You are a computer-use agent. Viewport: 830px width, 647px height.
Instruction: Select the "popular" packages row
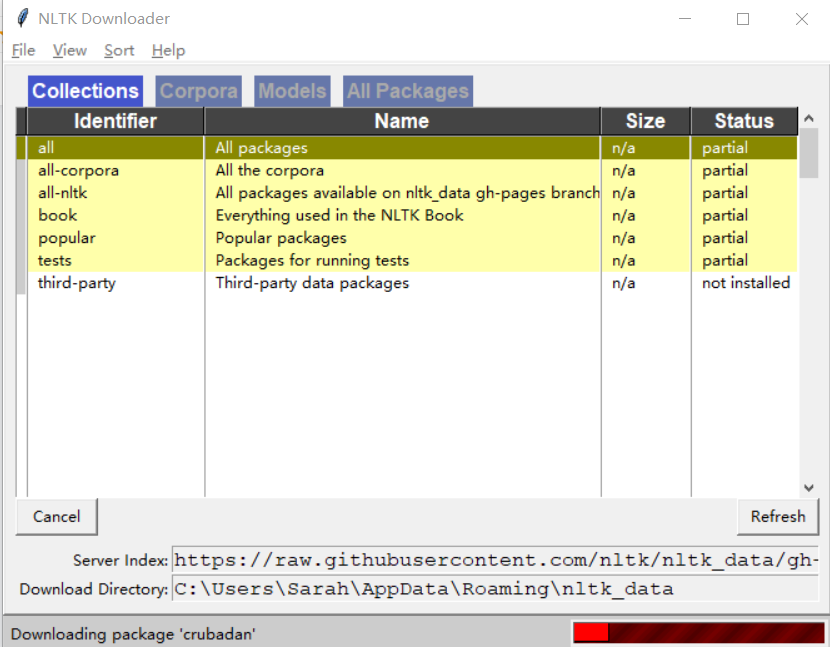point(300,238)
